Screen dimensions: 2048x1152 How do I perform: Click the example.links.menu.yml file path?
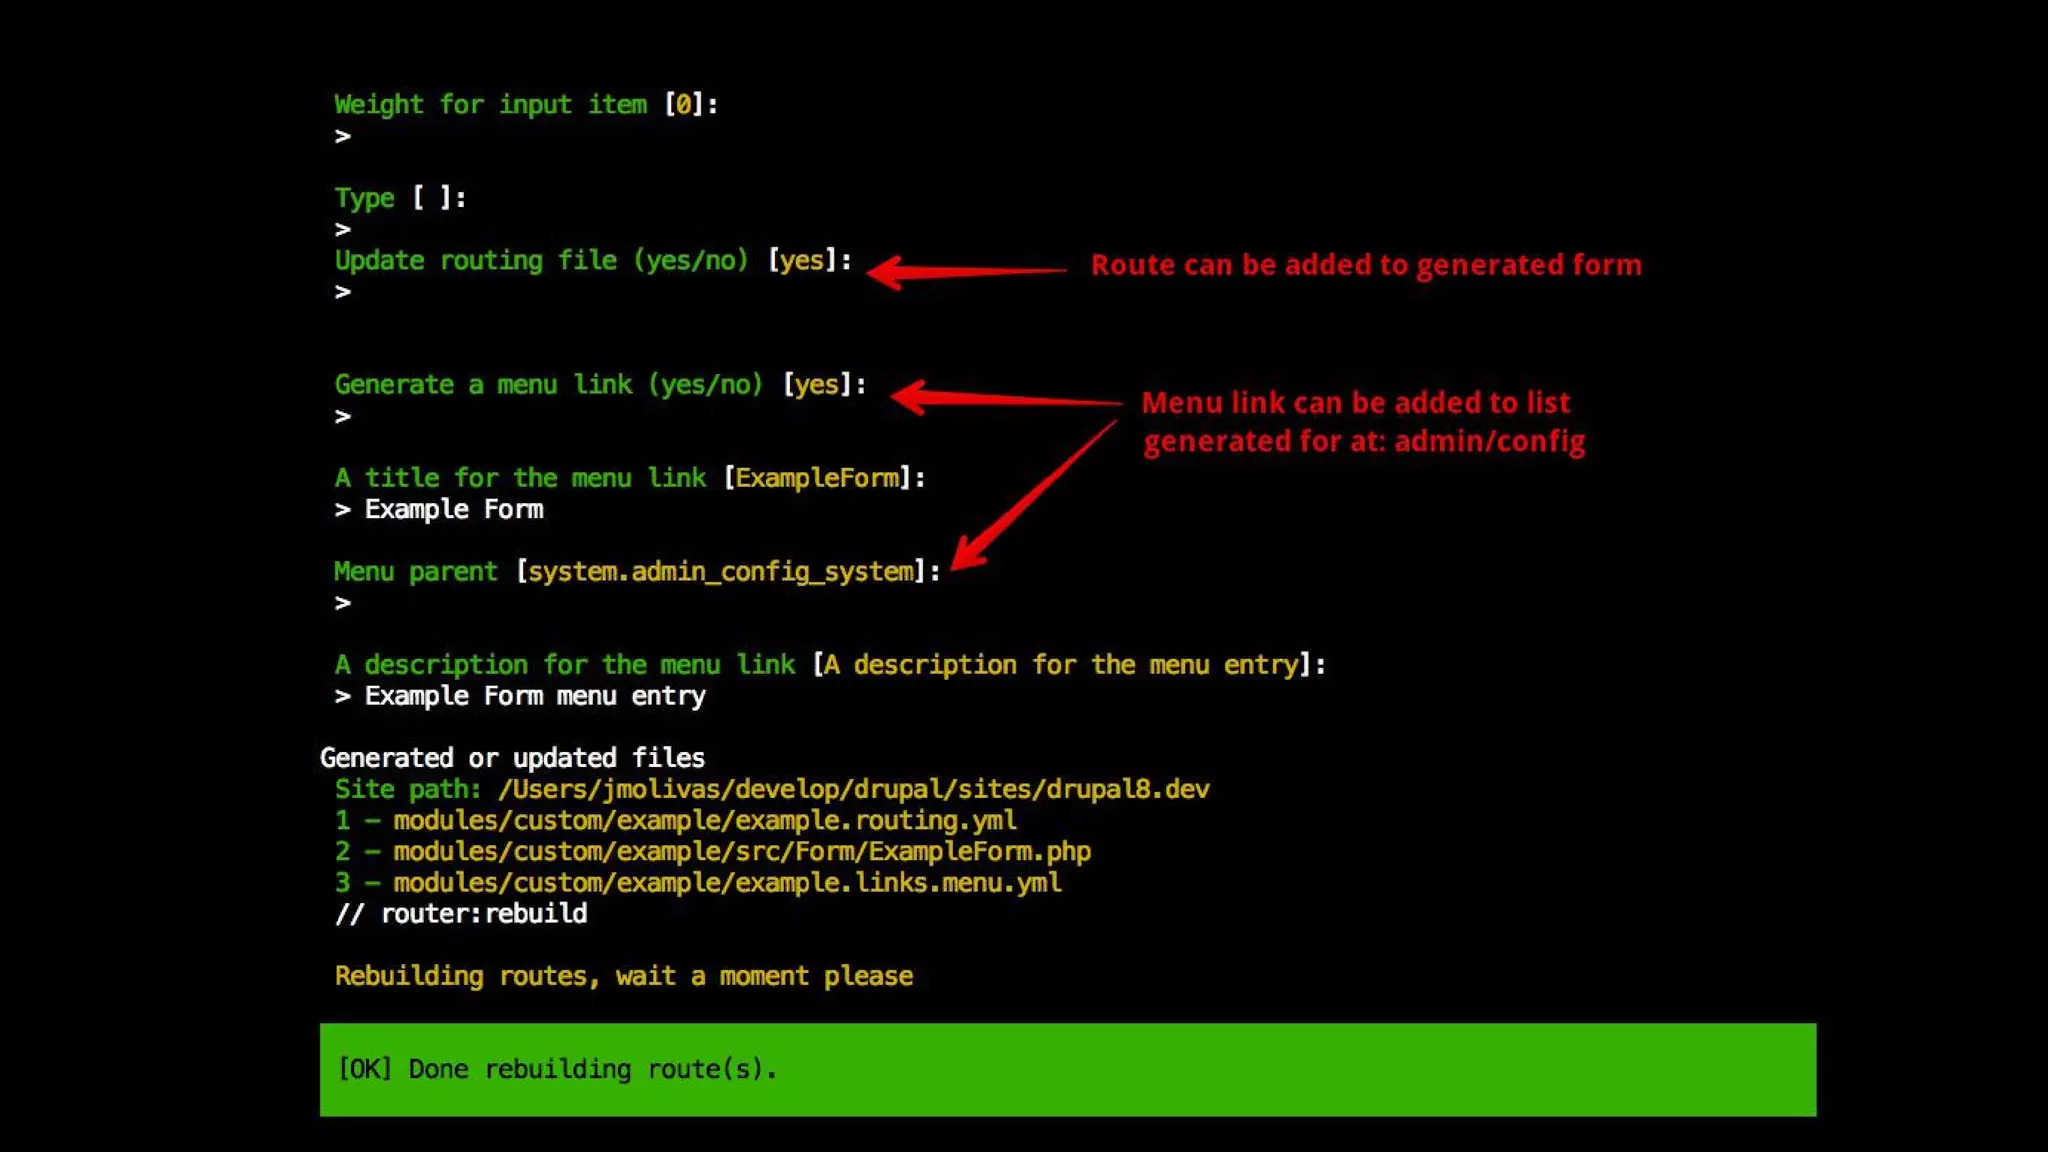click(727, 882)
